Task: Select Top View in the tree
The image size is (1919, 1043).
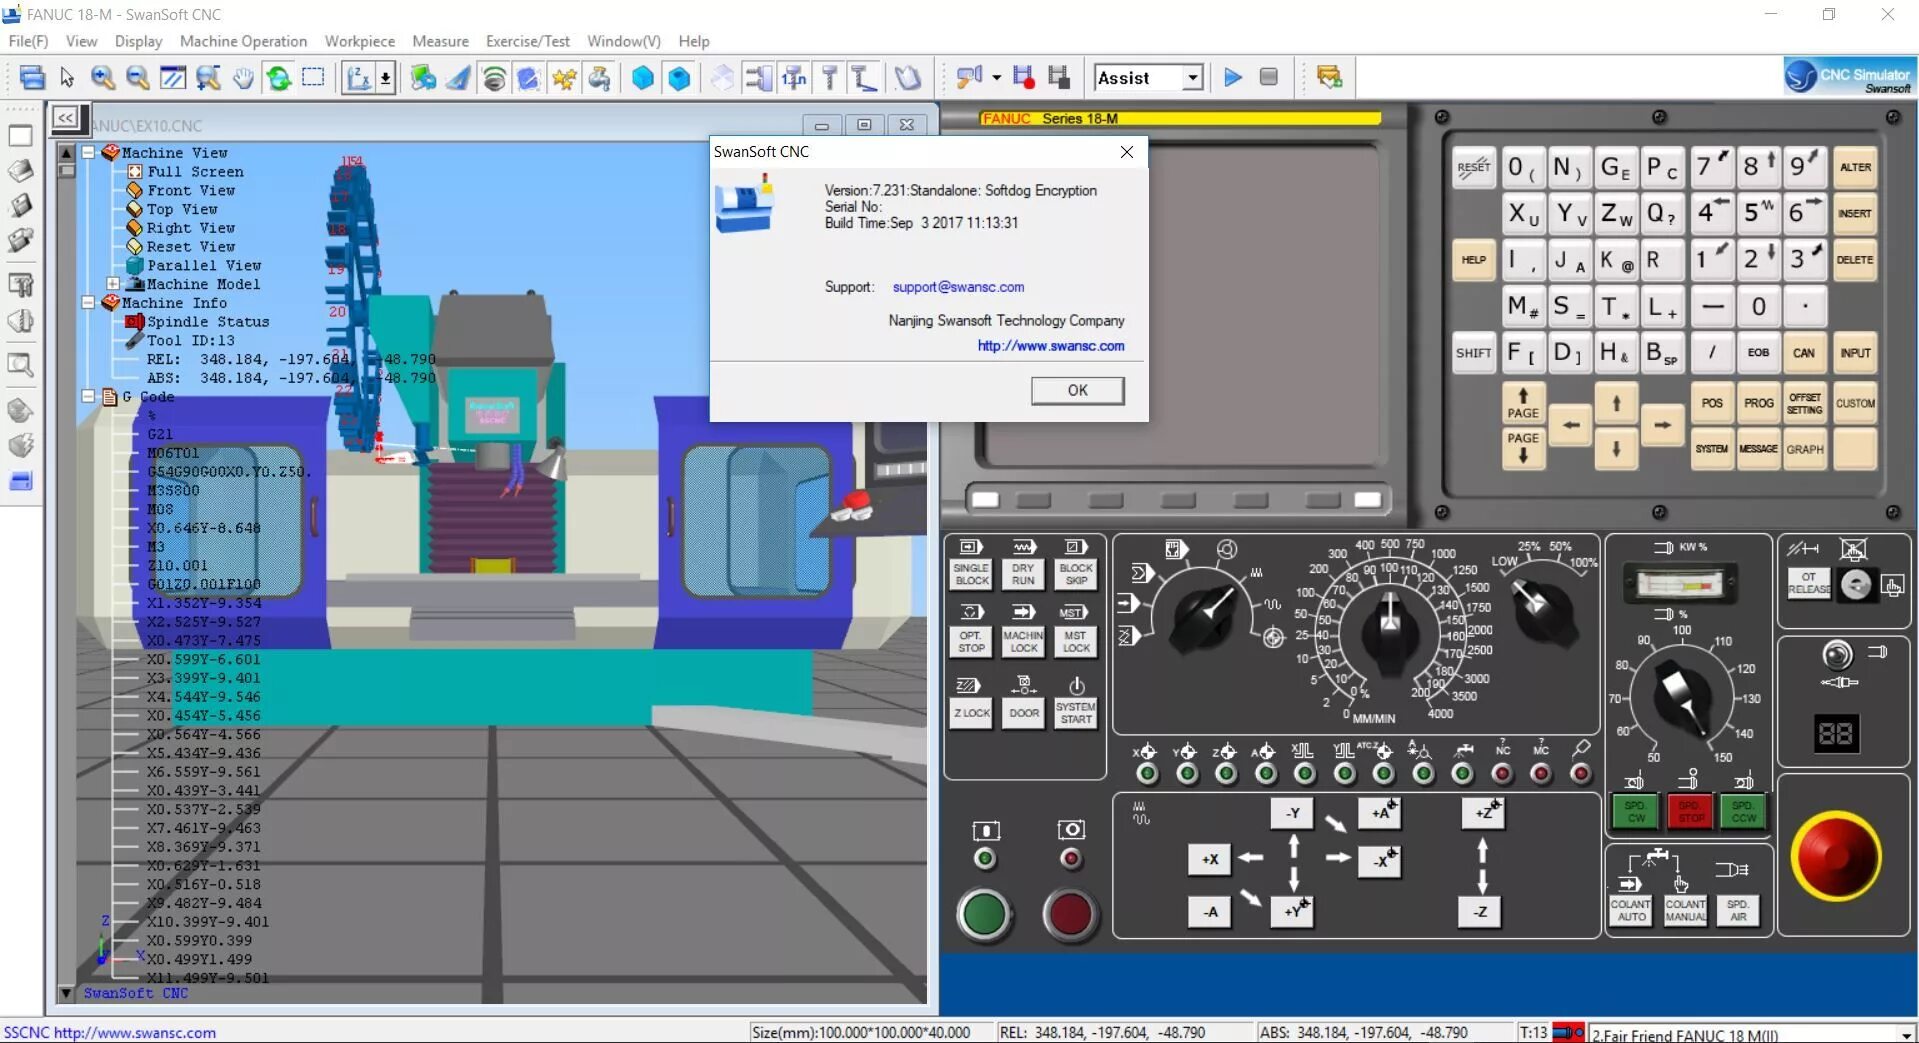Action: pos(182,209)
